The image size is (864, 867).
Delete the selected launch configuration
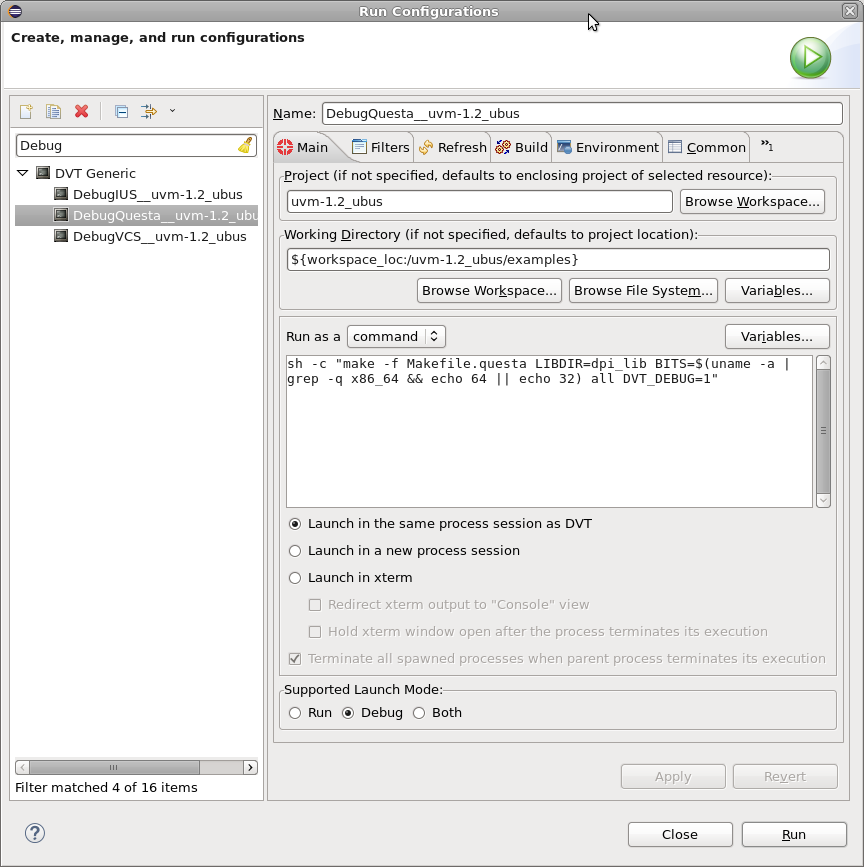82,111
